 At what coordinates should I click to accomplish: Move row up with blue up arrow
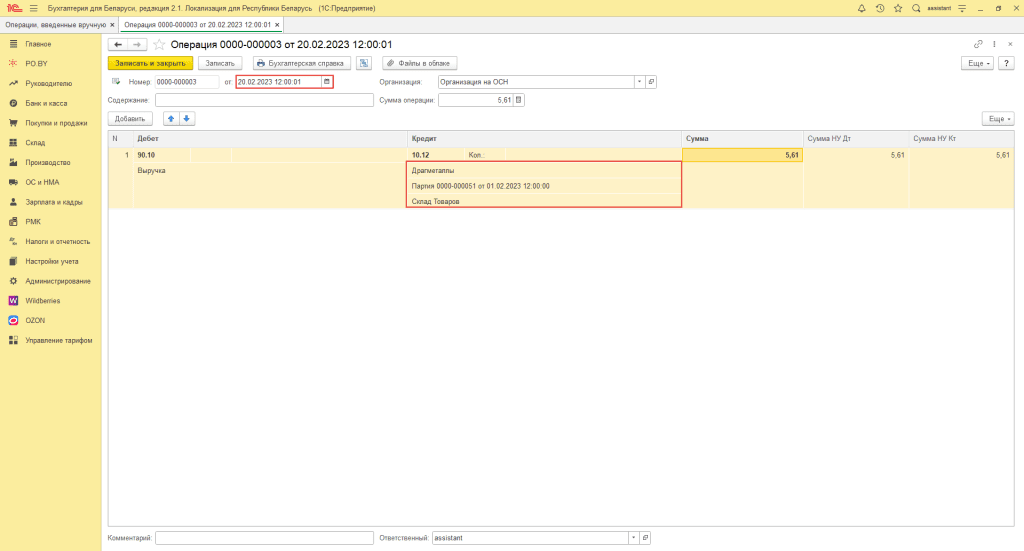coord(171,118)
